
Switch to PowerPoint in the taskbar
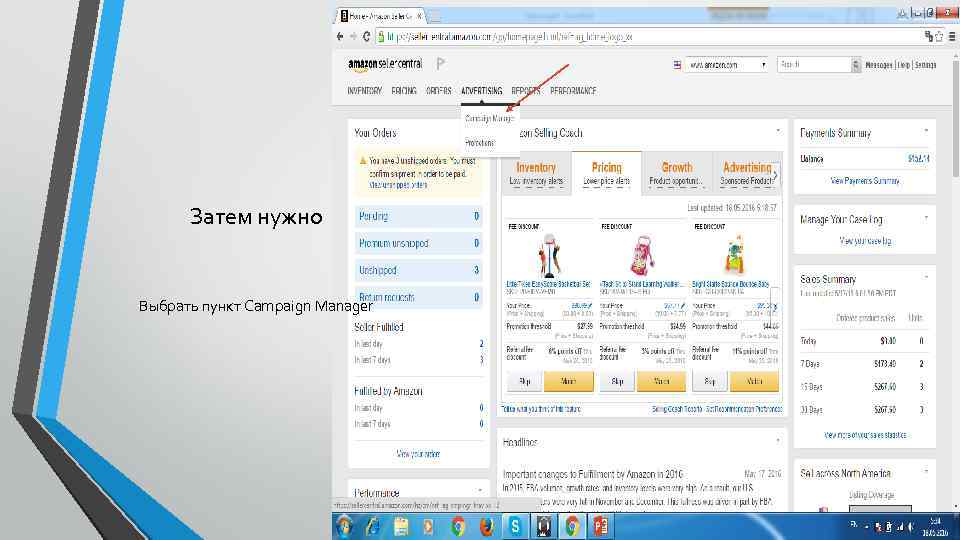pos(600,527)
